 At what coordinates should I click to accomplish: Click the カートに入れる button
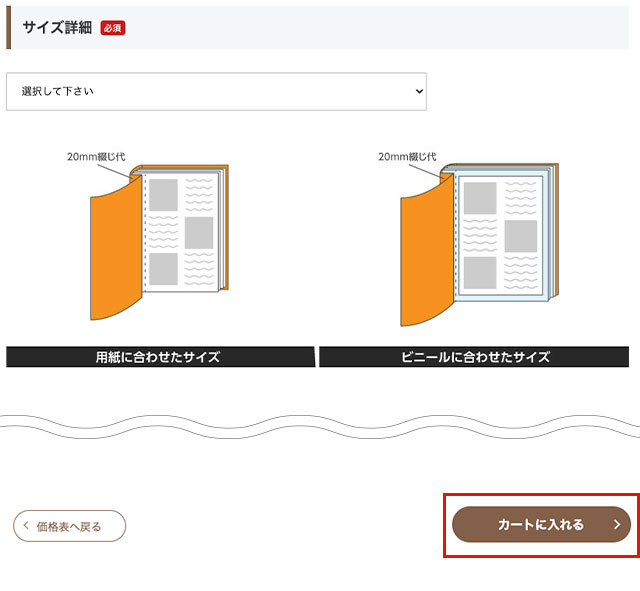[541, 524]
